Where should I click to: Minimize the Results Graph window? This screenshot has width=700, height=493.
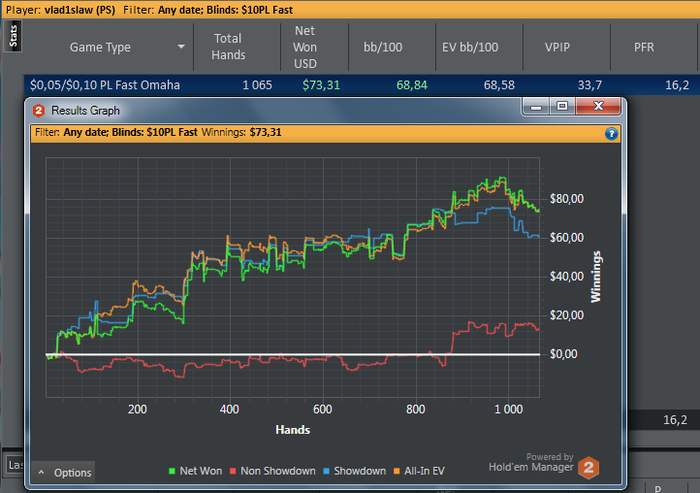click(536, 106)
